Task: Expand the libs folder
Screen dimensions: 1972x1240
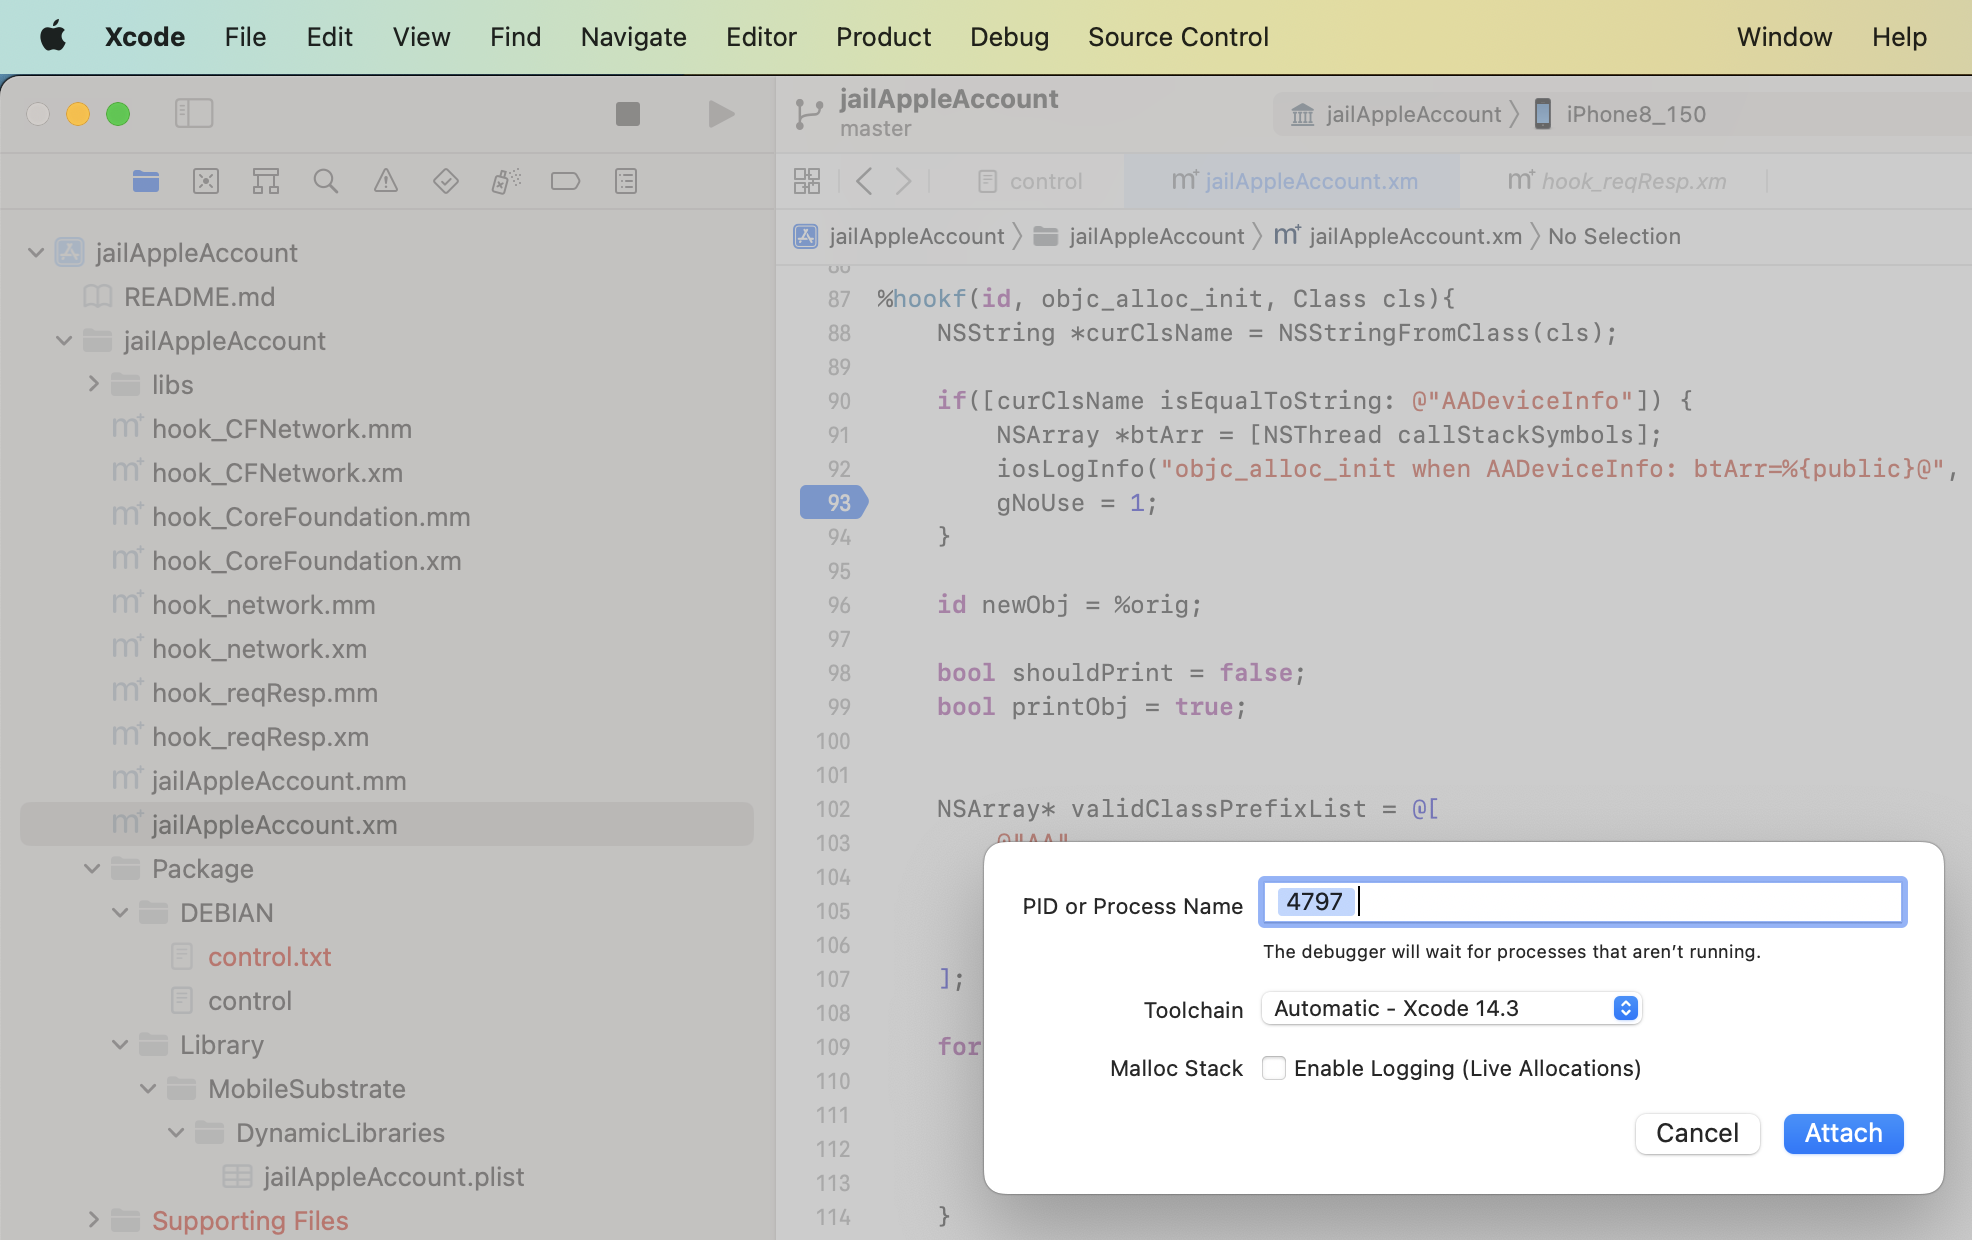Action: click(93, 384)
